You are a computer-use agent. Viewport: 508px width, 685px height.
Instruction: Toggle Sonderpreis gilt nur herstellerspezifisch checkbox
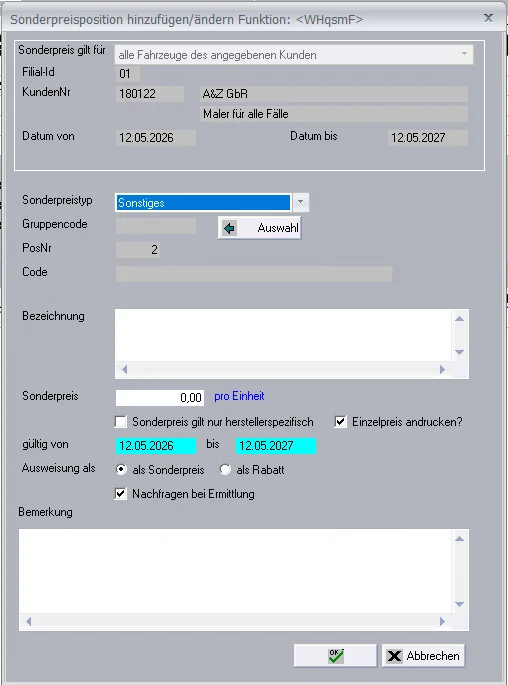point(121,422)
